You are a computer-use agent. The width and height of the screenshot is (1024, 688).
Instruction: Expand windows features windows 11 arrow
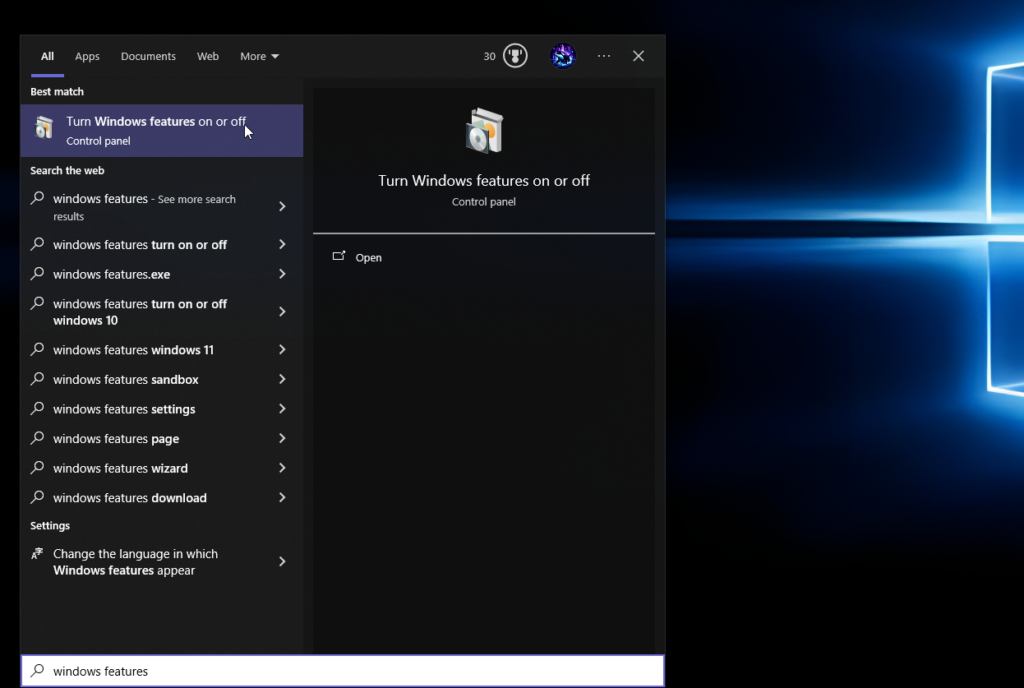(282, 350)
